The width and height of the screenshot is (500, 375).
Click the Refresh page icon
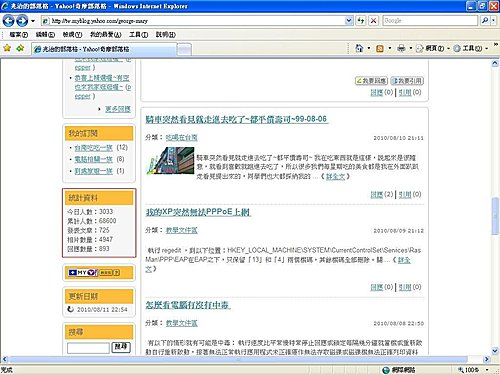click(361, 21)
